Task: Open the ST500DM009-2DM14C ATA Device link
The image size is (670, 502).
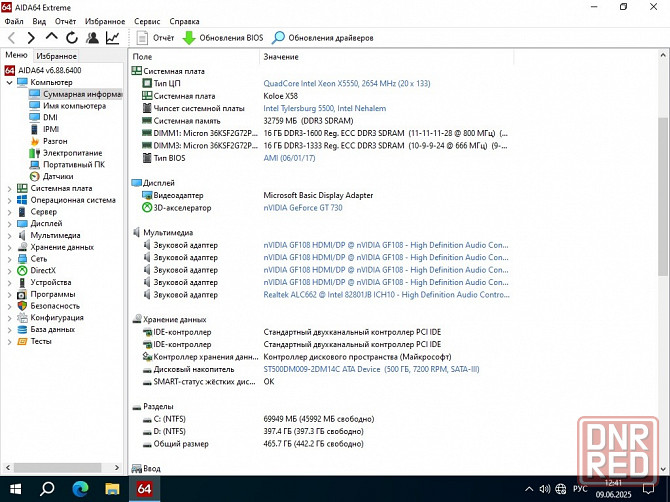Action: (371, 369)
